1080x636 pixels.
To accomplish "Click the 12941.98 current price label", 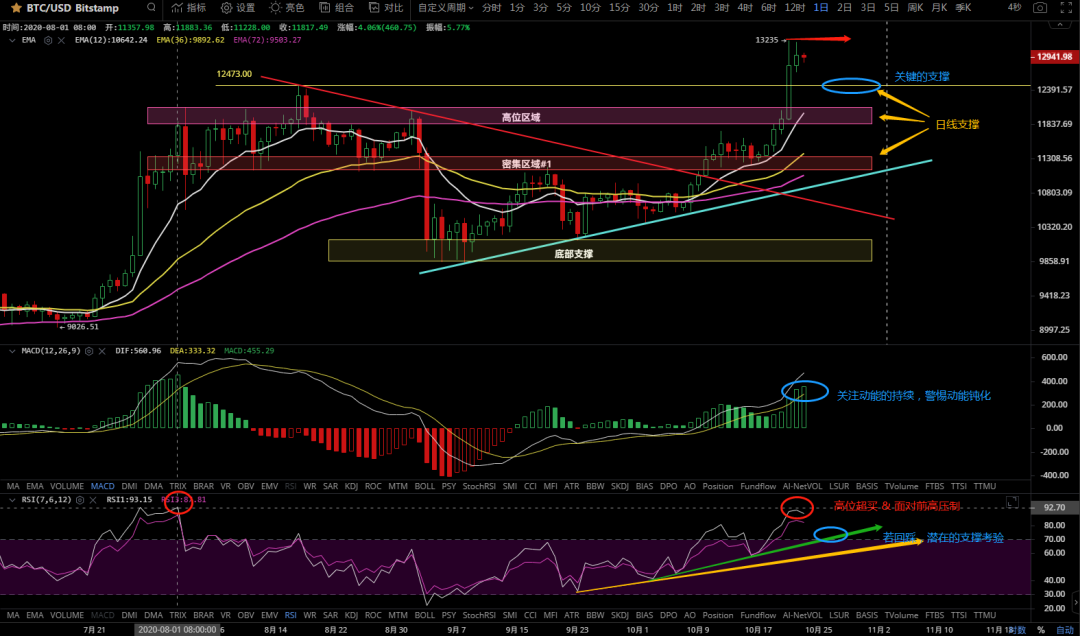I will pyautogui.click(x=1054, y=57).
